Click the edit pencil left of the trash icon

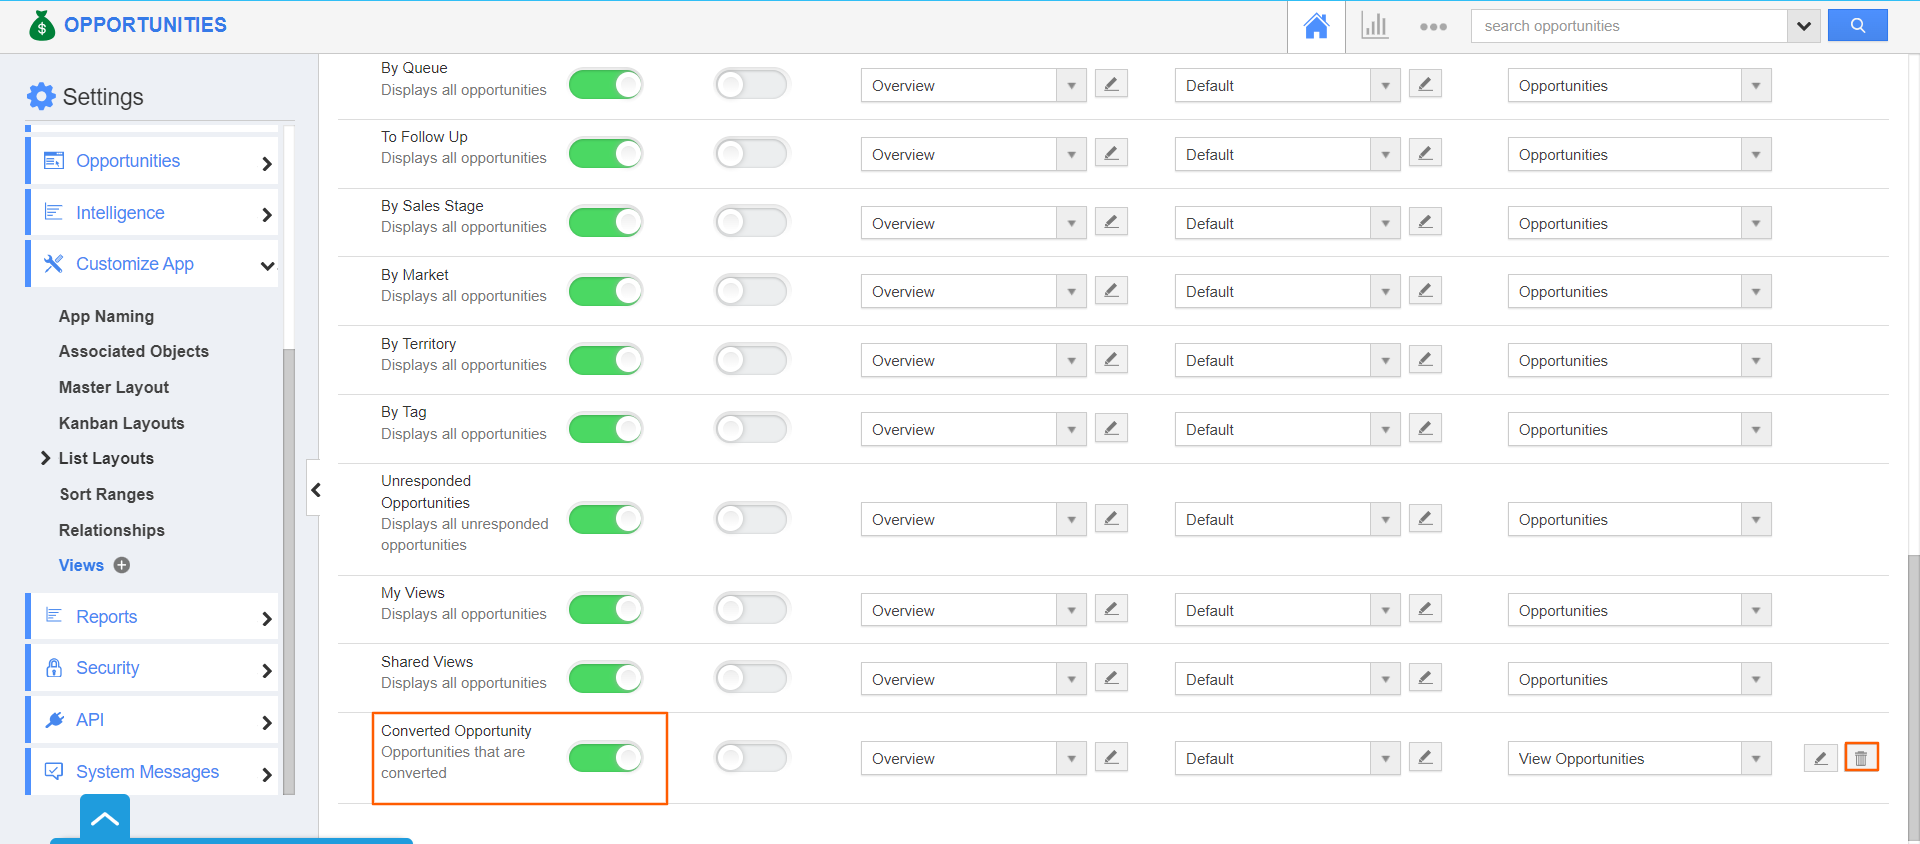pos(1821,758)
